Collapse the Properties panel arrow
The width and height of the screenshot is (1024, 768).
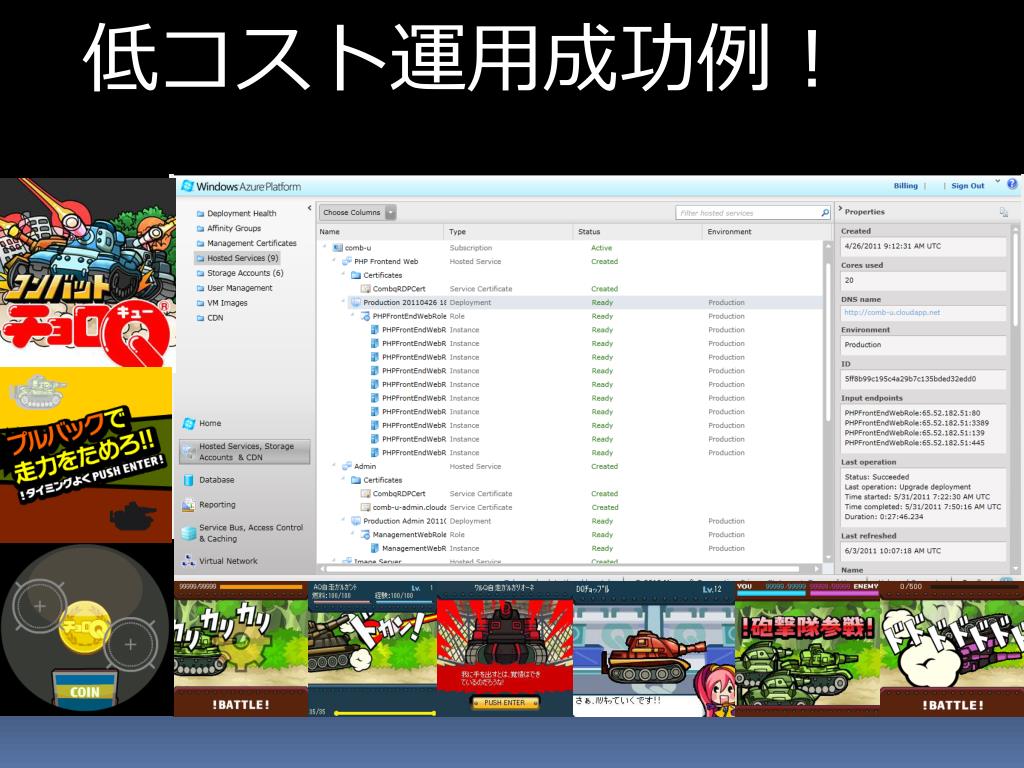840,209
